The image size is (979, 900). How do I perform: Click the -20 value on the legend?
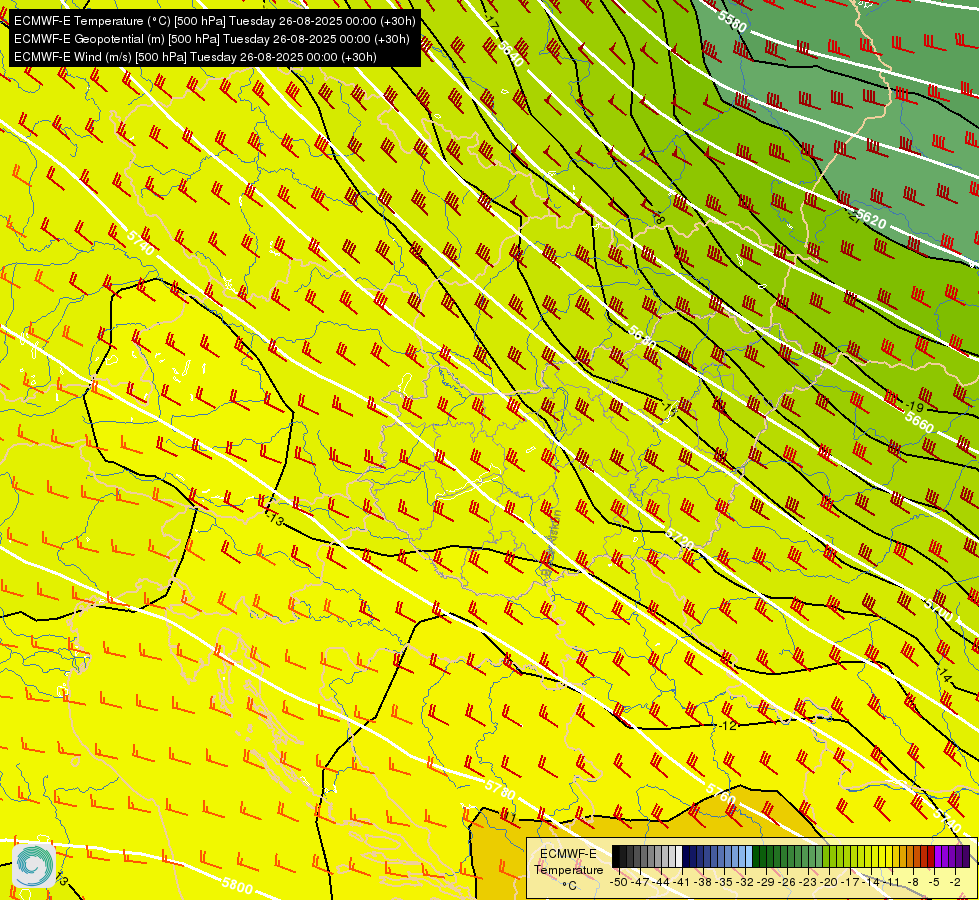(x=829, y=883)
